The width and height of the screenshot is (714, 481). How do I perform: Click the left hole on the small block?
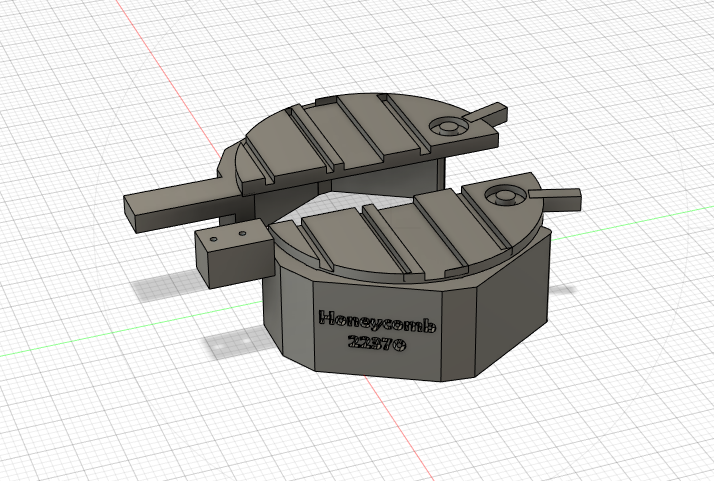tap(223, 238)
